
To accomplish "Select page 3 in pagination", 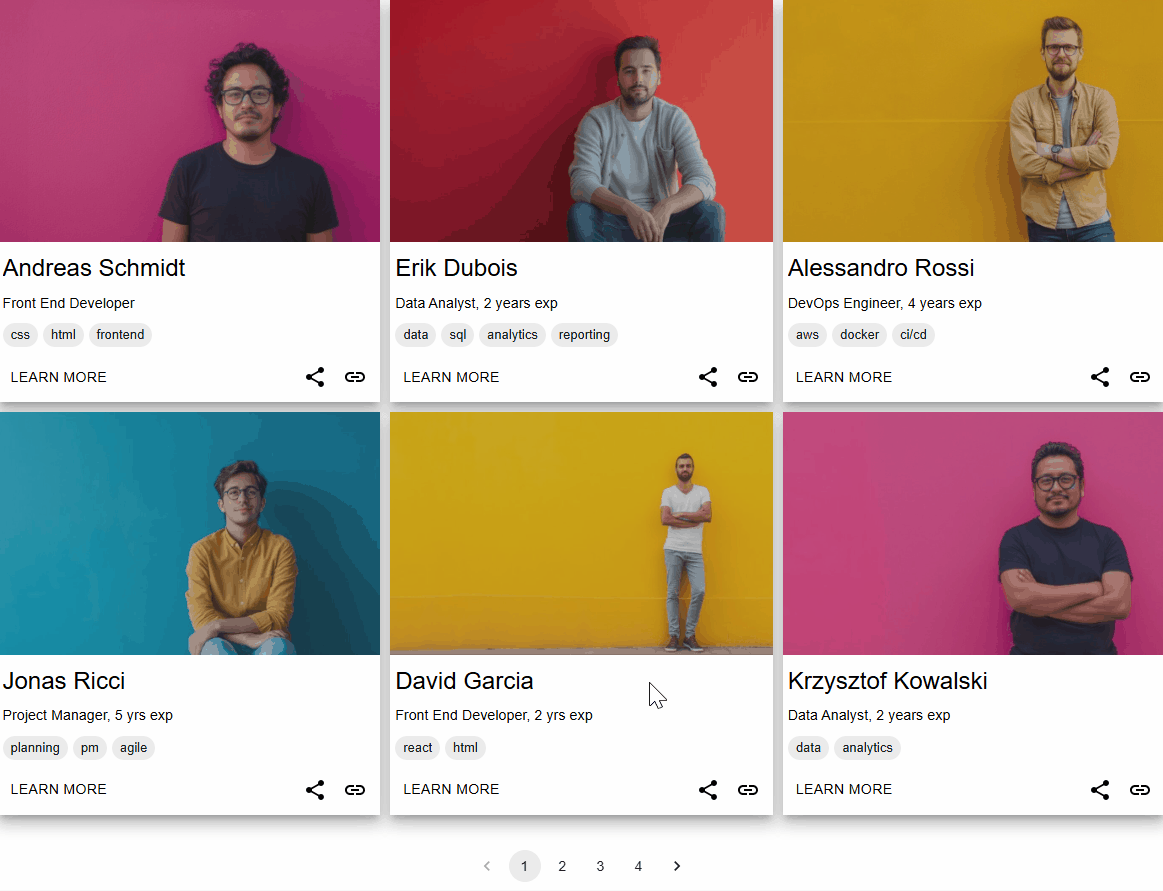I will tap(600, 866).
